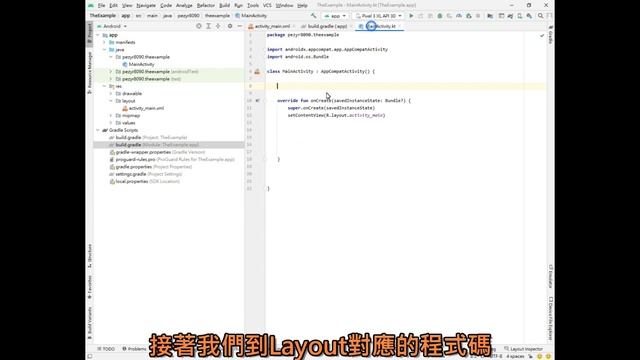Select gradle.properties file

pyautogui.click(x=150, y=167)
